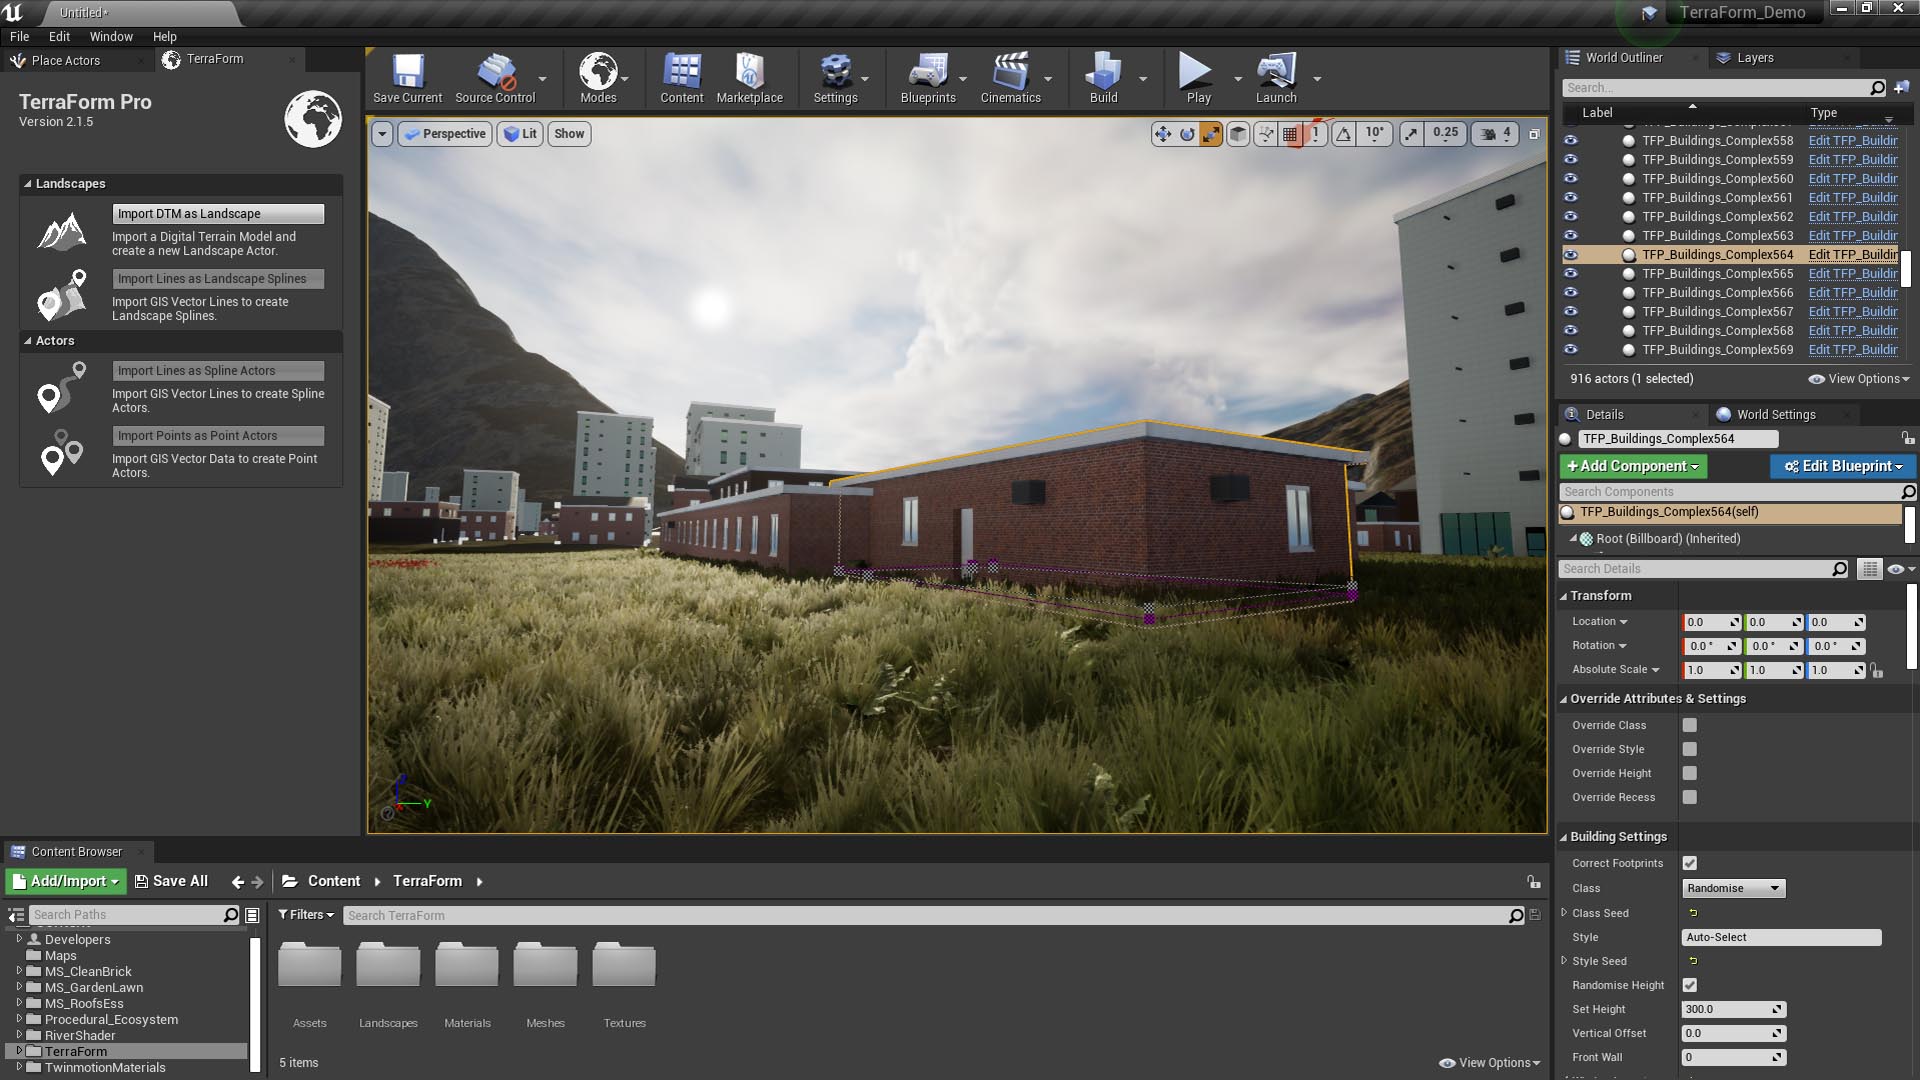Image resolution: width=1920 pixels, height=1080 pixels.
Task: Click Edit TFP_Buildir link for Complex560
Action: 1852,179
